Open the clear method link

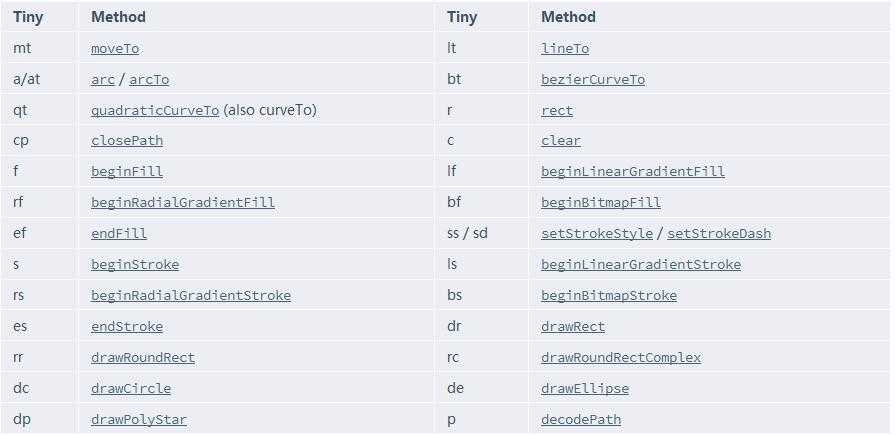[561, 141]
